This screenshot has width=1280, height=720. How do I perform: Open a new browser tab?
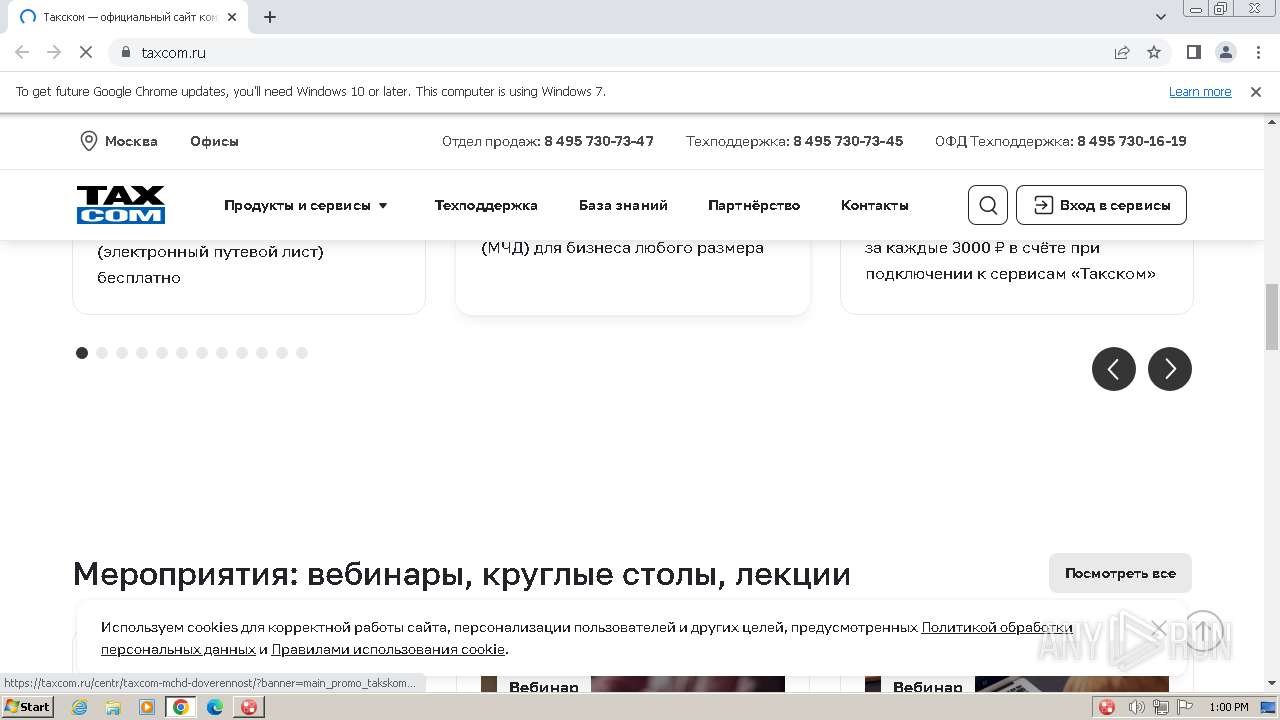click(x=270, y=17)
